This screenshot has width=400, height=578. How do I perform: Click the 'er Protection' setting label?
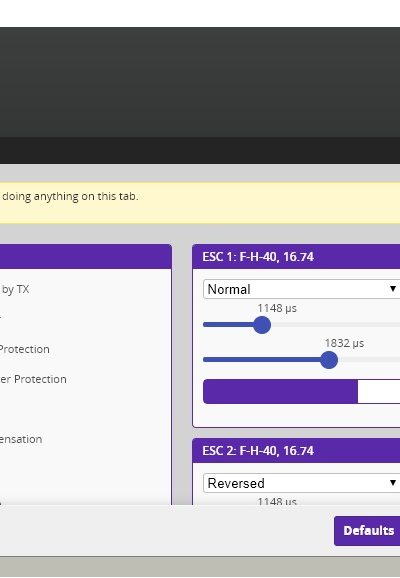pos(33,379)
